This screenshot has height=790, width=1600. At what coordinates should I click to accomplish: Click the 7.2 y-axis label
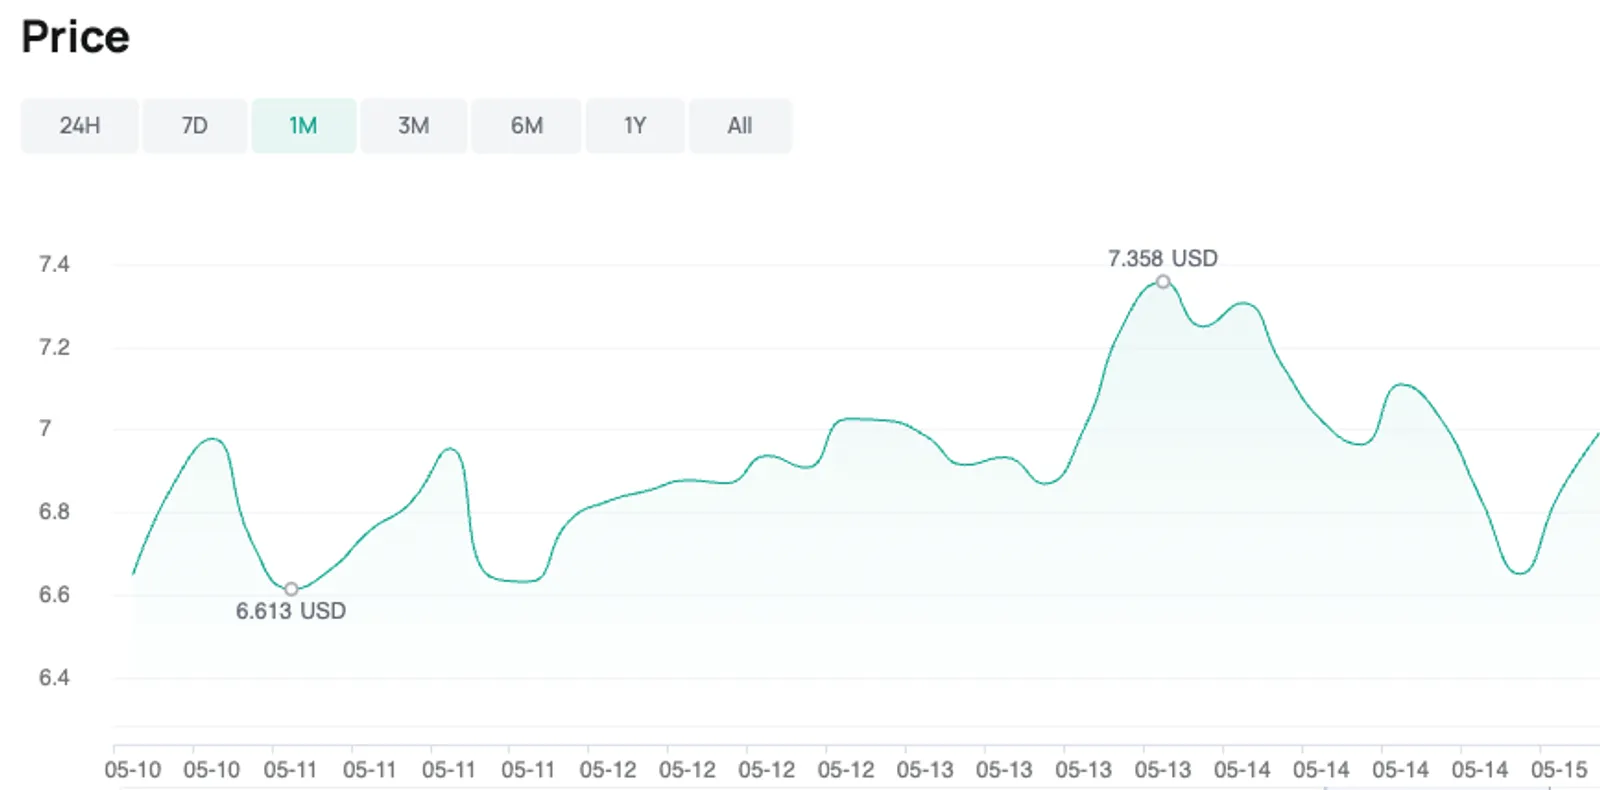[x=54, y=347]
